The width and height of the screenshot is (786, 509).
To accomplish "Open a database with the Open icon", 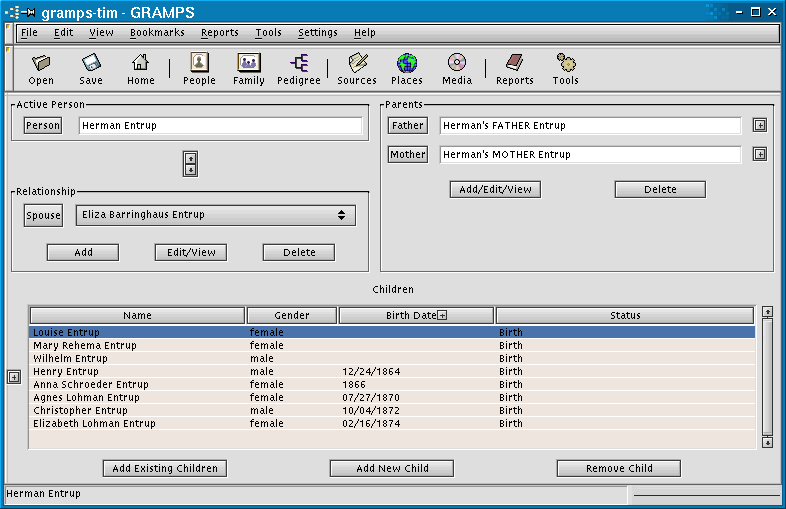I will pyautogui.click(x=41, y=69).
